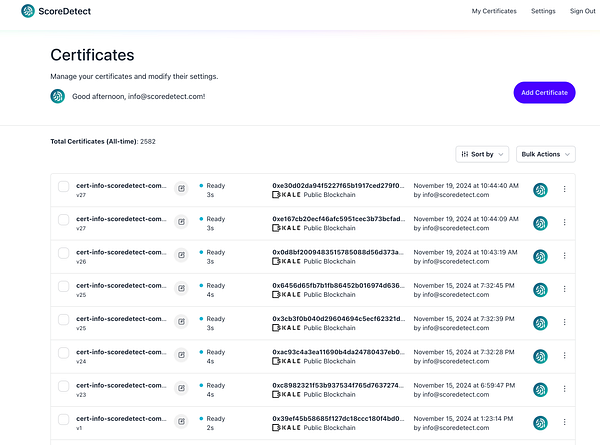The image size is (600, 445).
Task: Click fingerprint badge for 1:23:14 PM certificate
Action: tap(540, 422)
